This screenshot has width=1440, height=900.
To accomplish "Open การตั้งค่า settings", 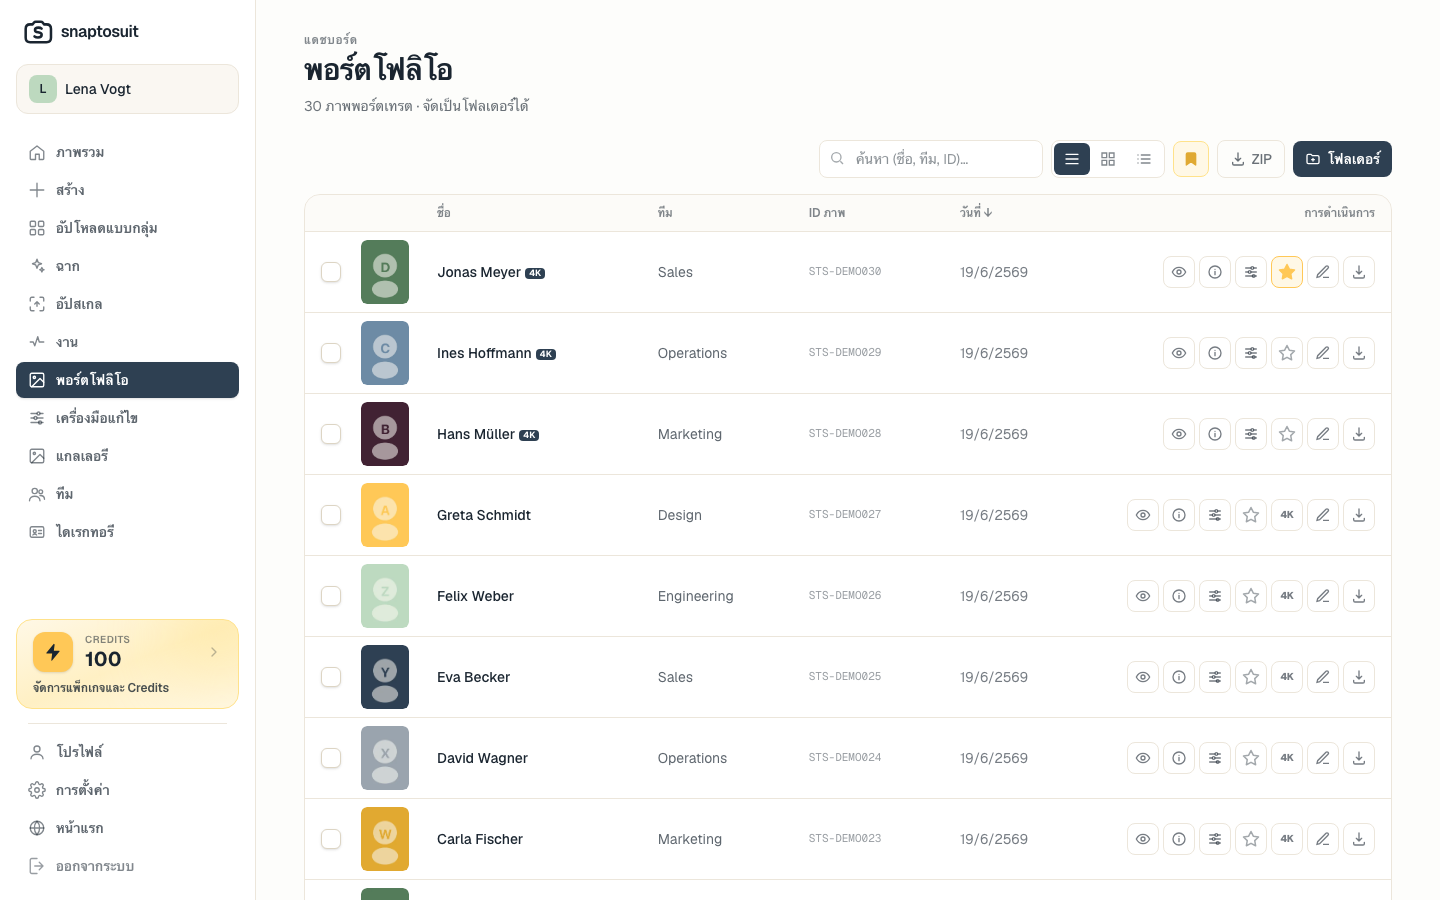I will [127, 790].
